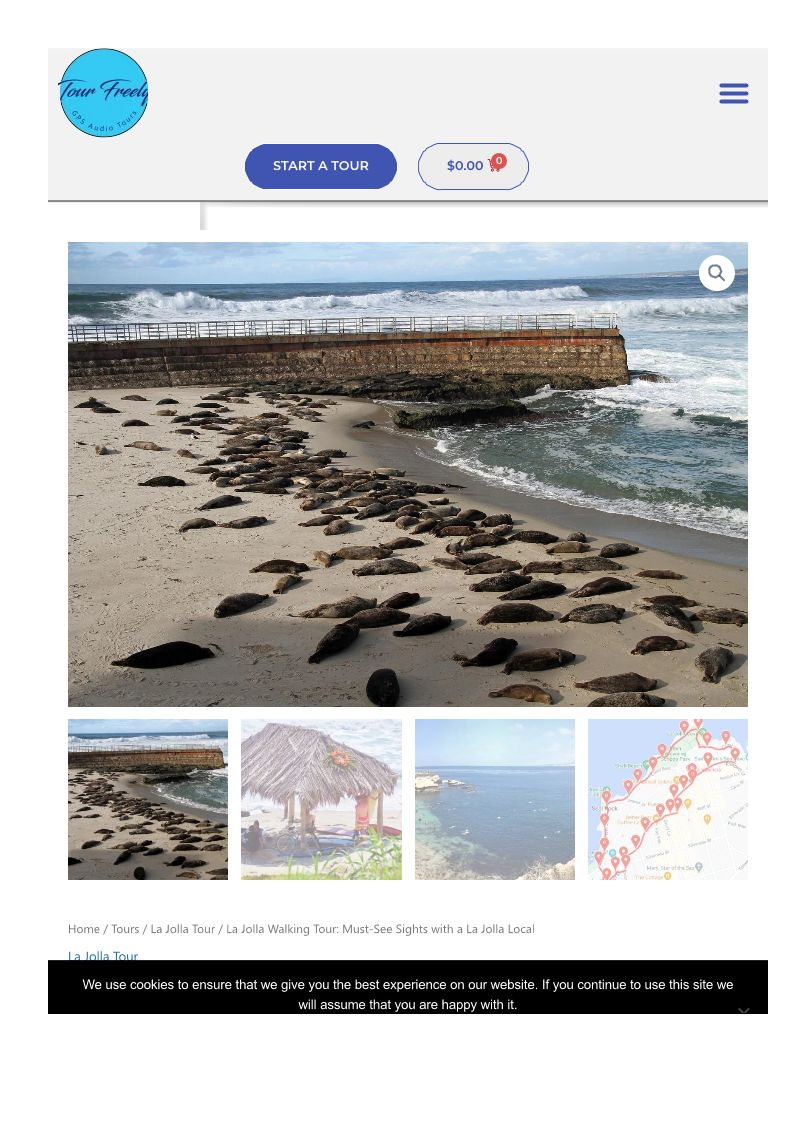
Task: Select the route map thumbnail
Action: [668, 799]
